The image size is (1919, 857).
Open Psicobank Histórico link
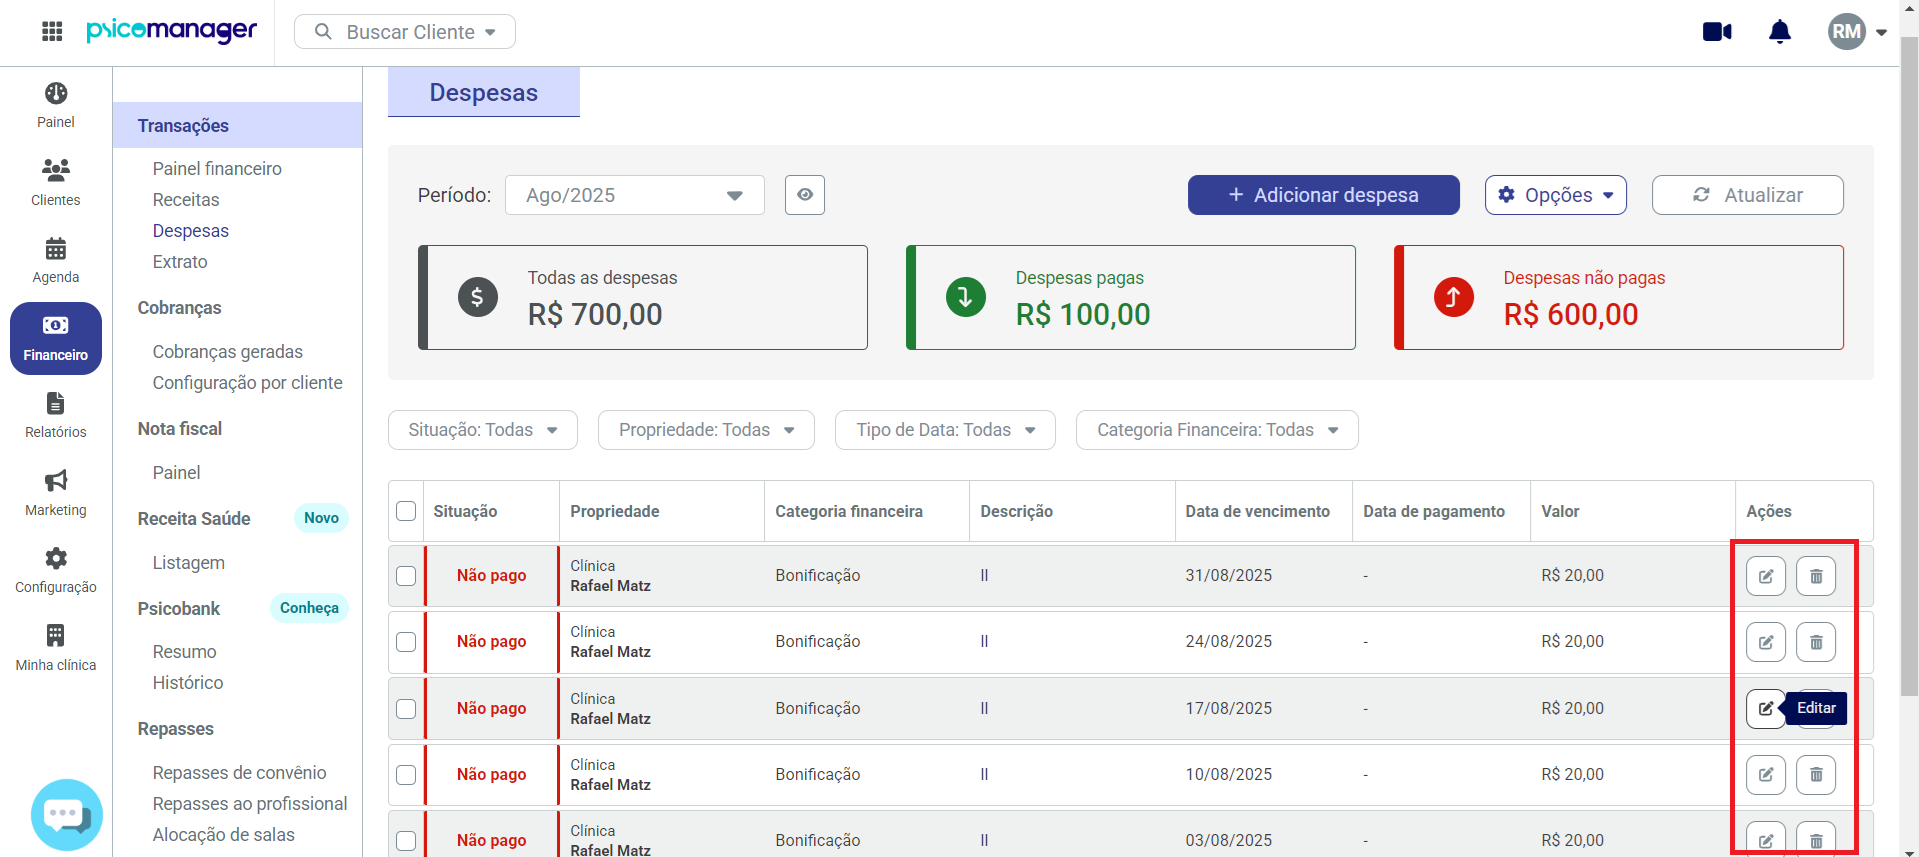188,683
